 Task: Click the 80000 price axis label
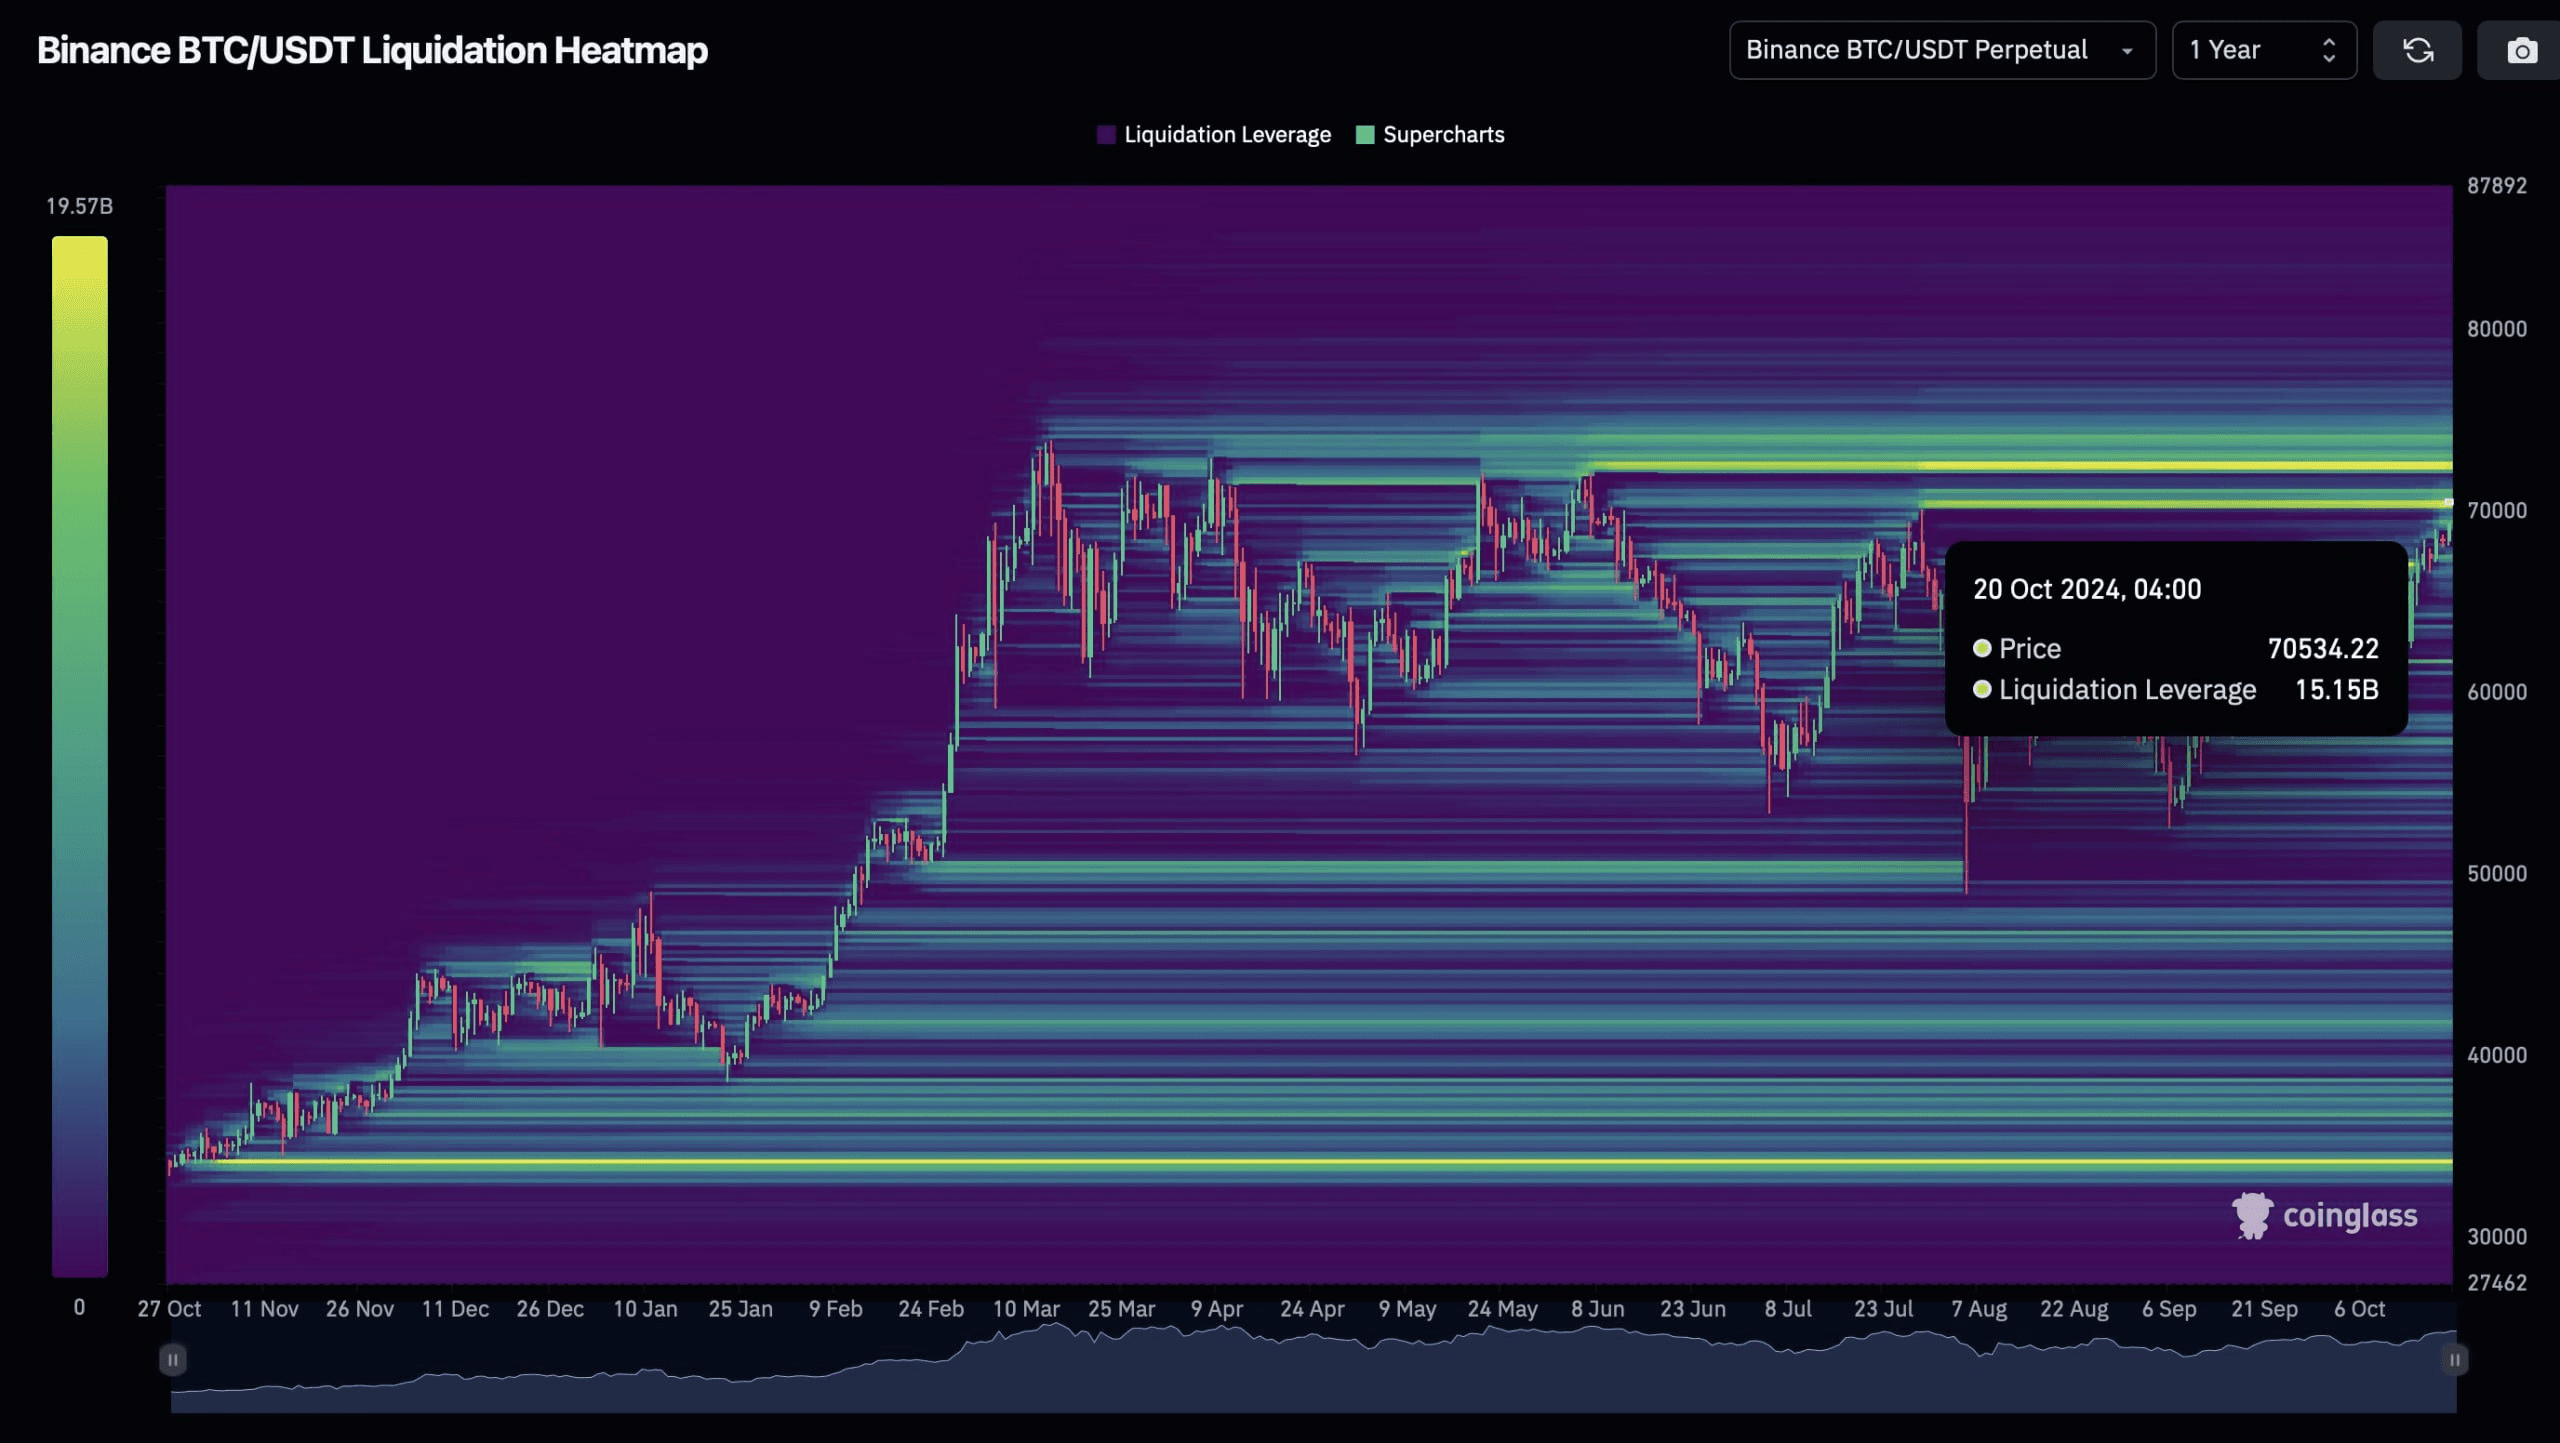point(2497,329)
